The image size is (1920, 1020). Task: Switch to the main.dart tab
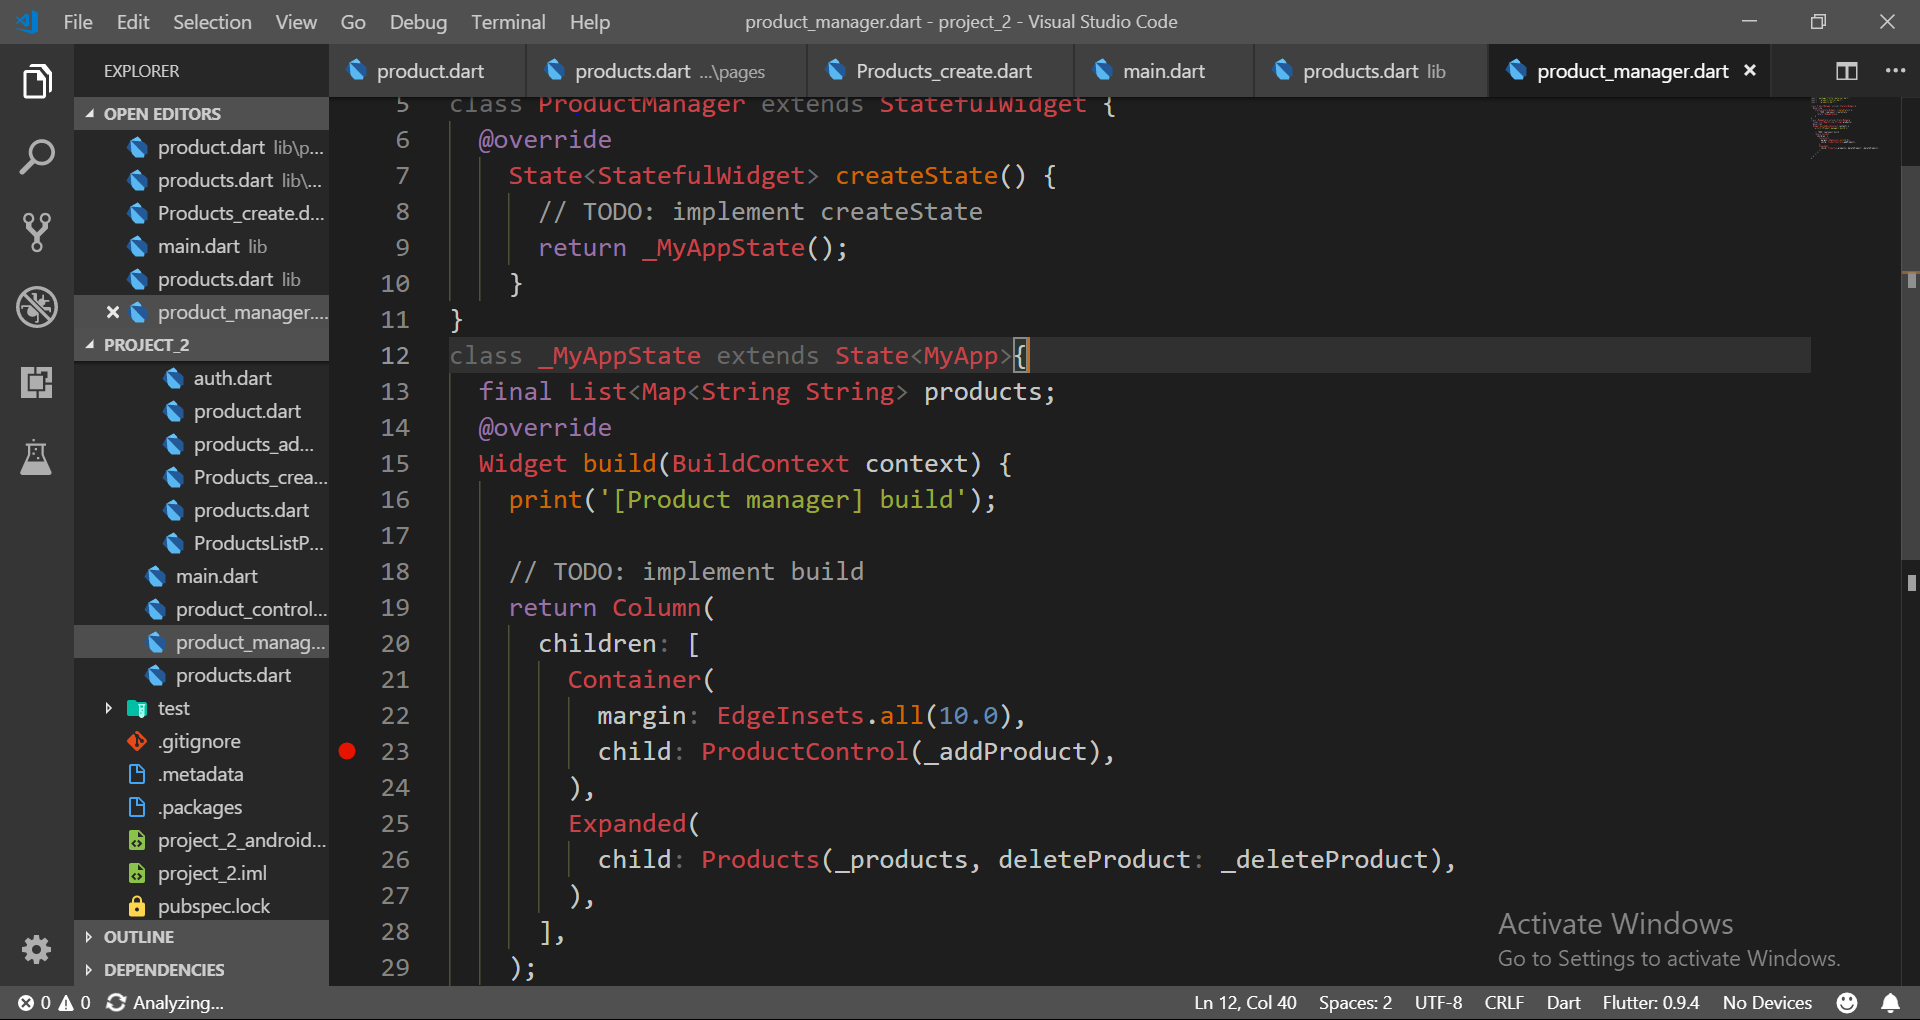point(1164,71)
